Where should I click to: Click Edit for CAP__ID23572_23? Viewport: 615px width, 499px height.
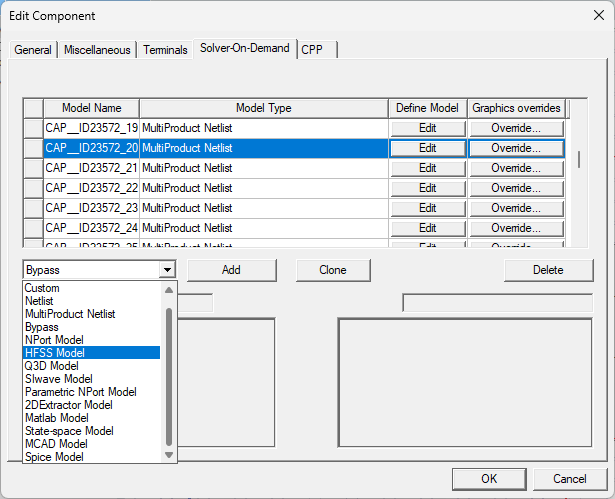click(428, 208)
